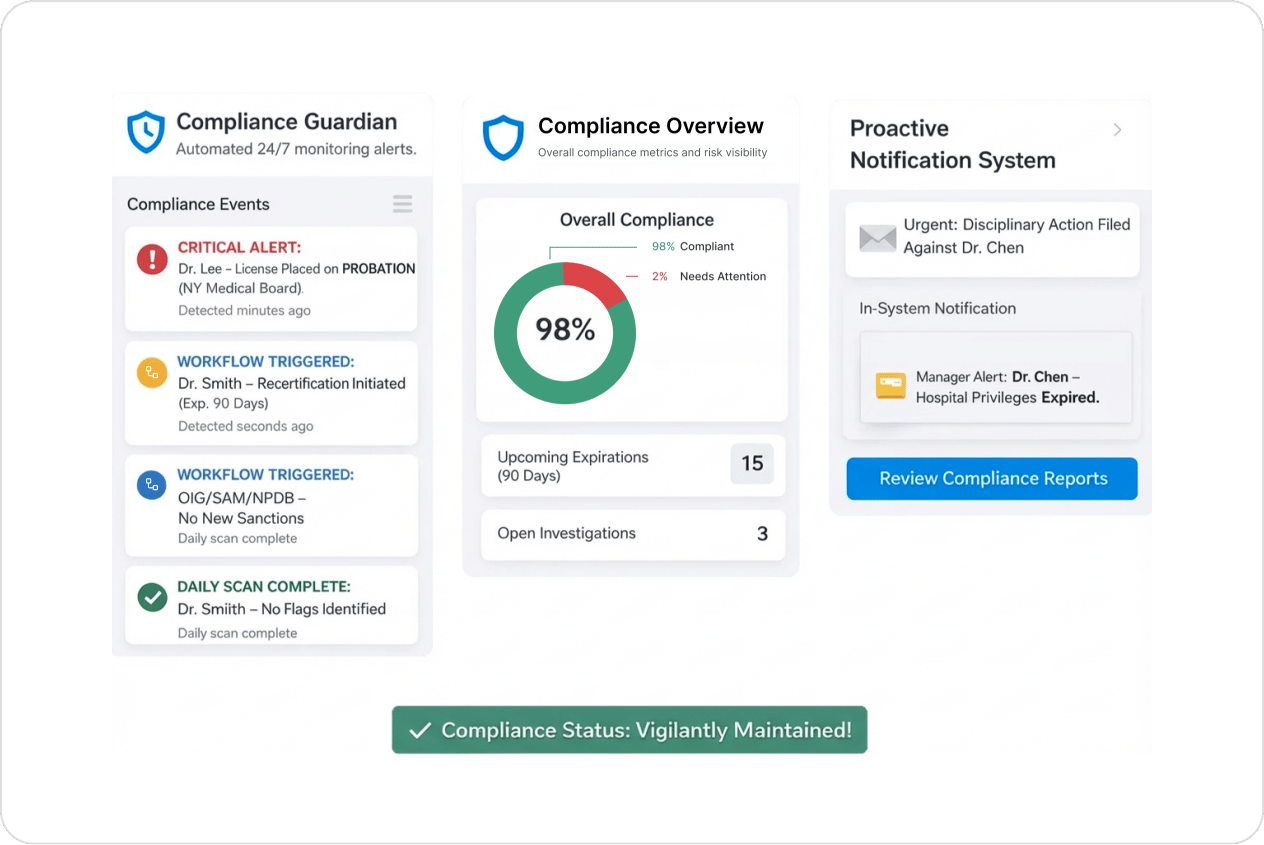The image size is (1264, 845).
Task: Click the Open Investigations count of 3
Action: click(x=632, y=534)
